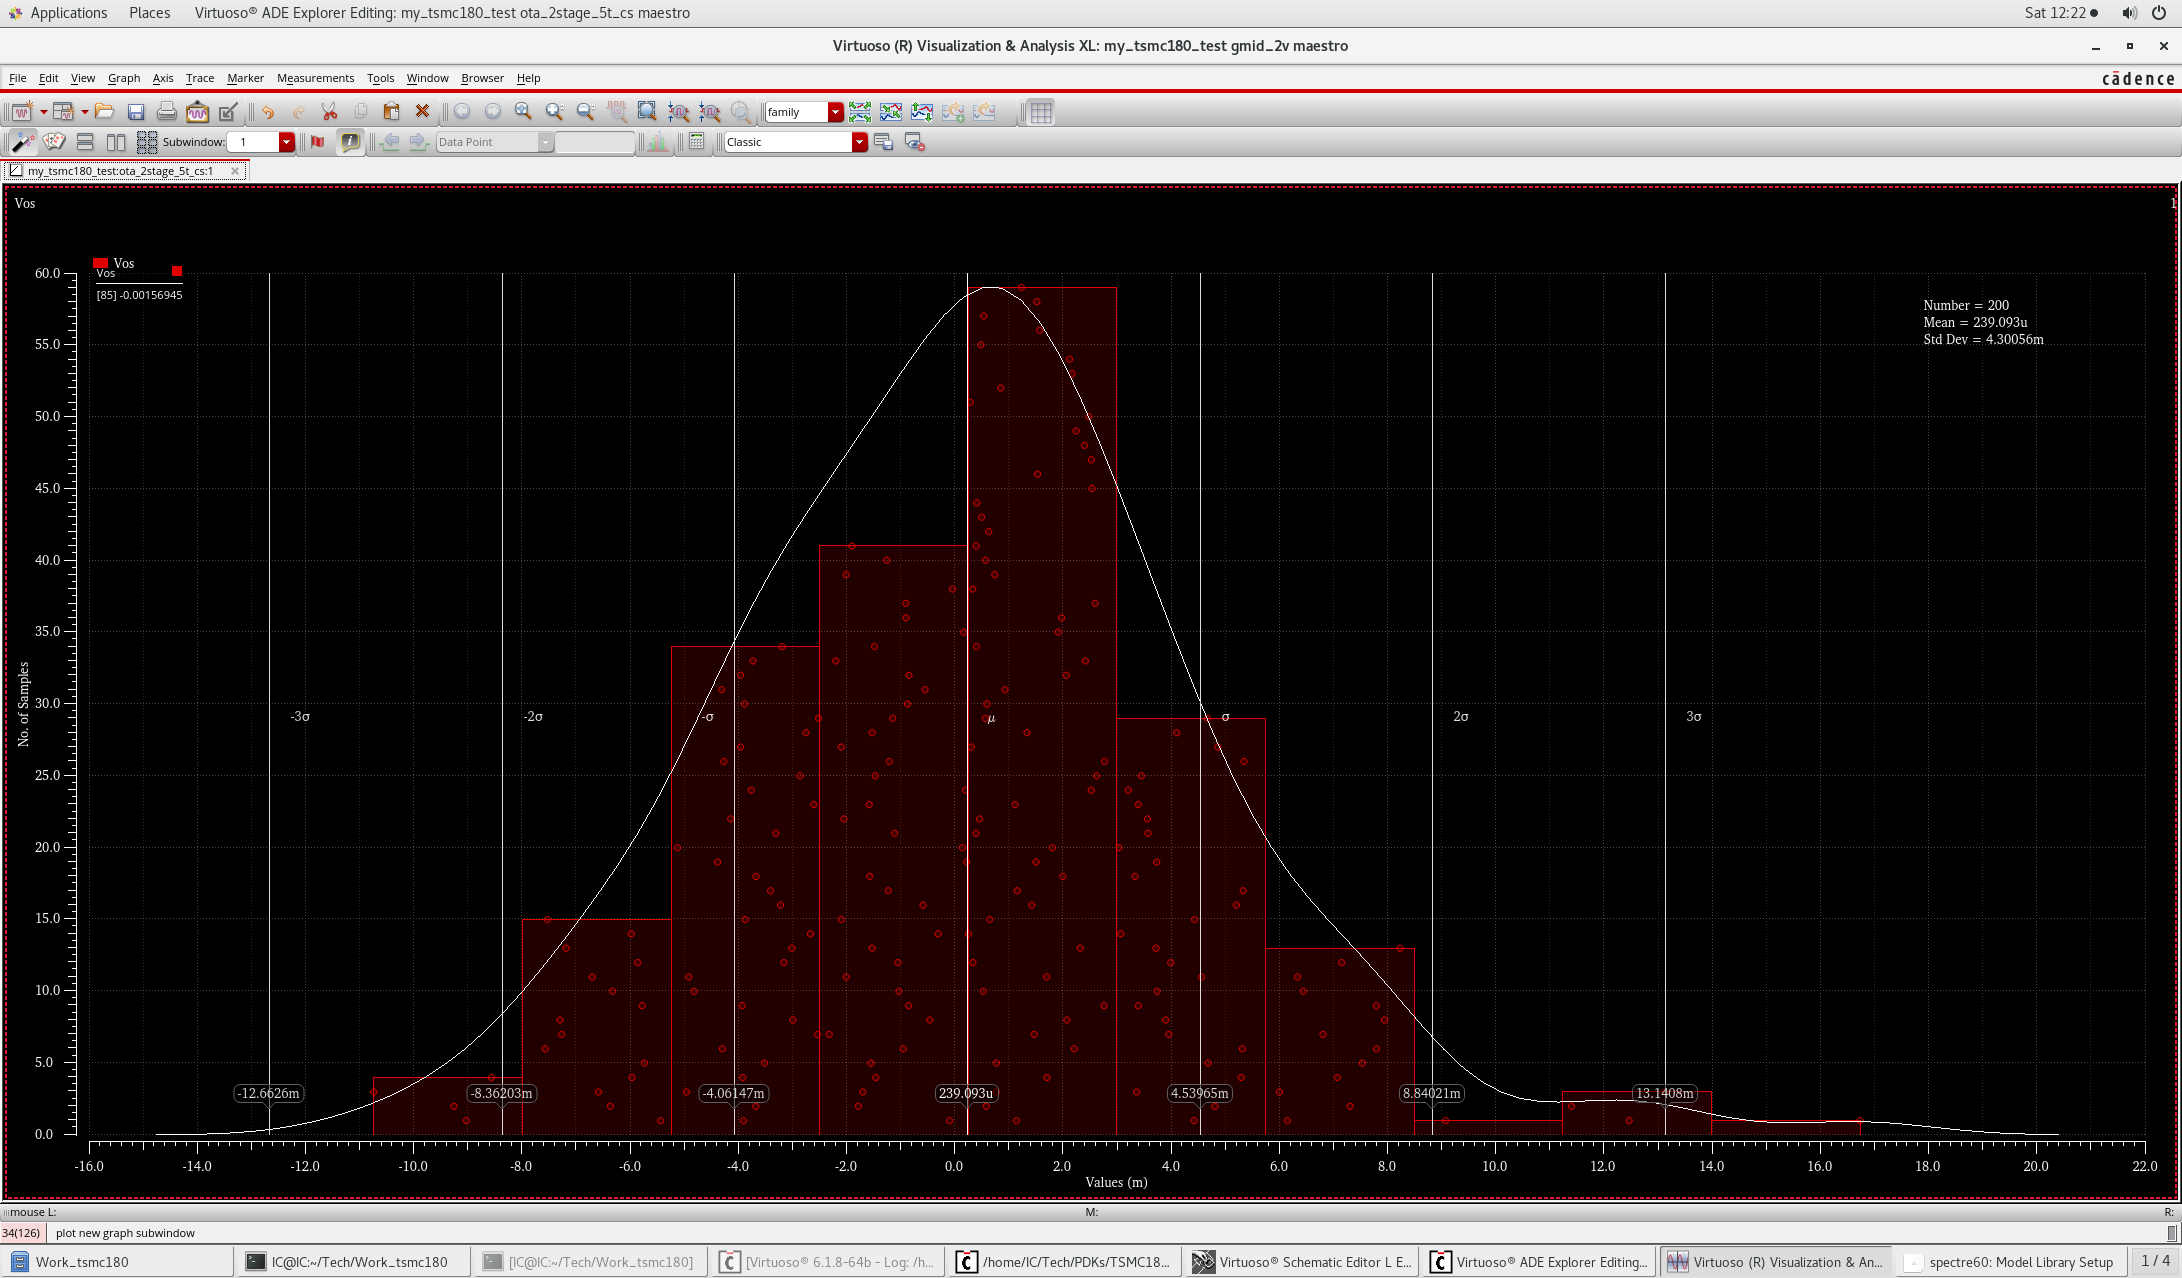The width and height of the screenshot is (2182, 1278).
Task: Toggle the grid display button
Action: point(1041,112)
